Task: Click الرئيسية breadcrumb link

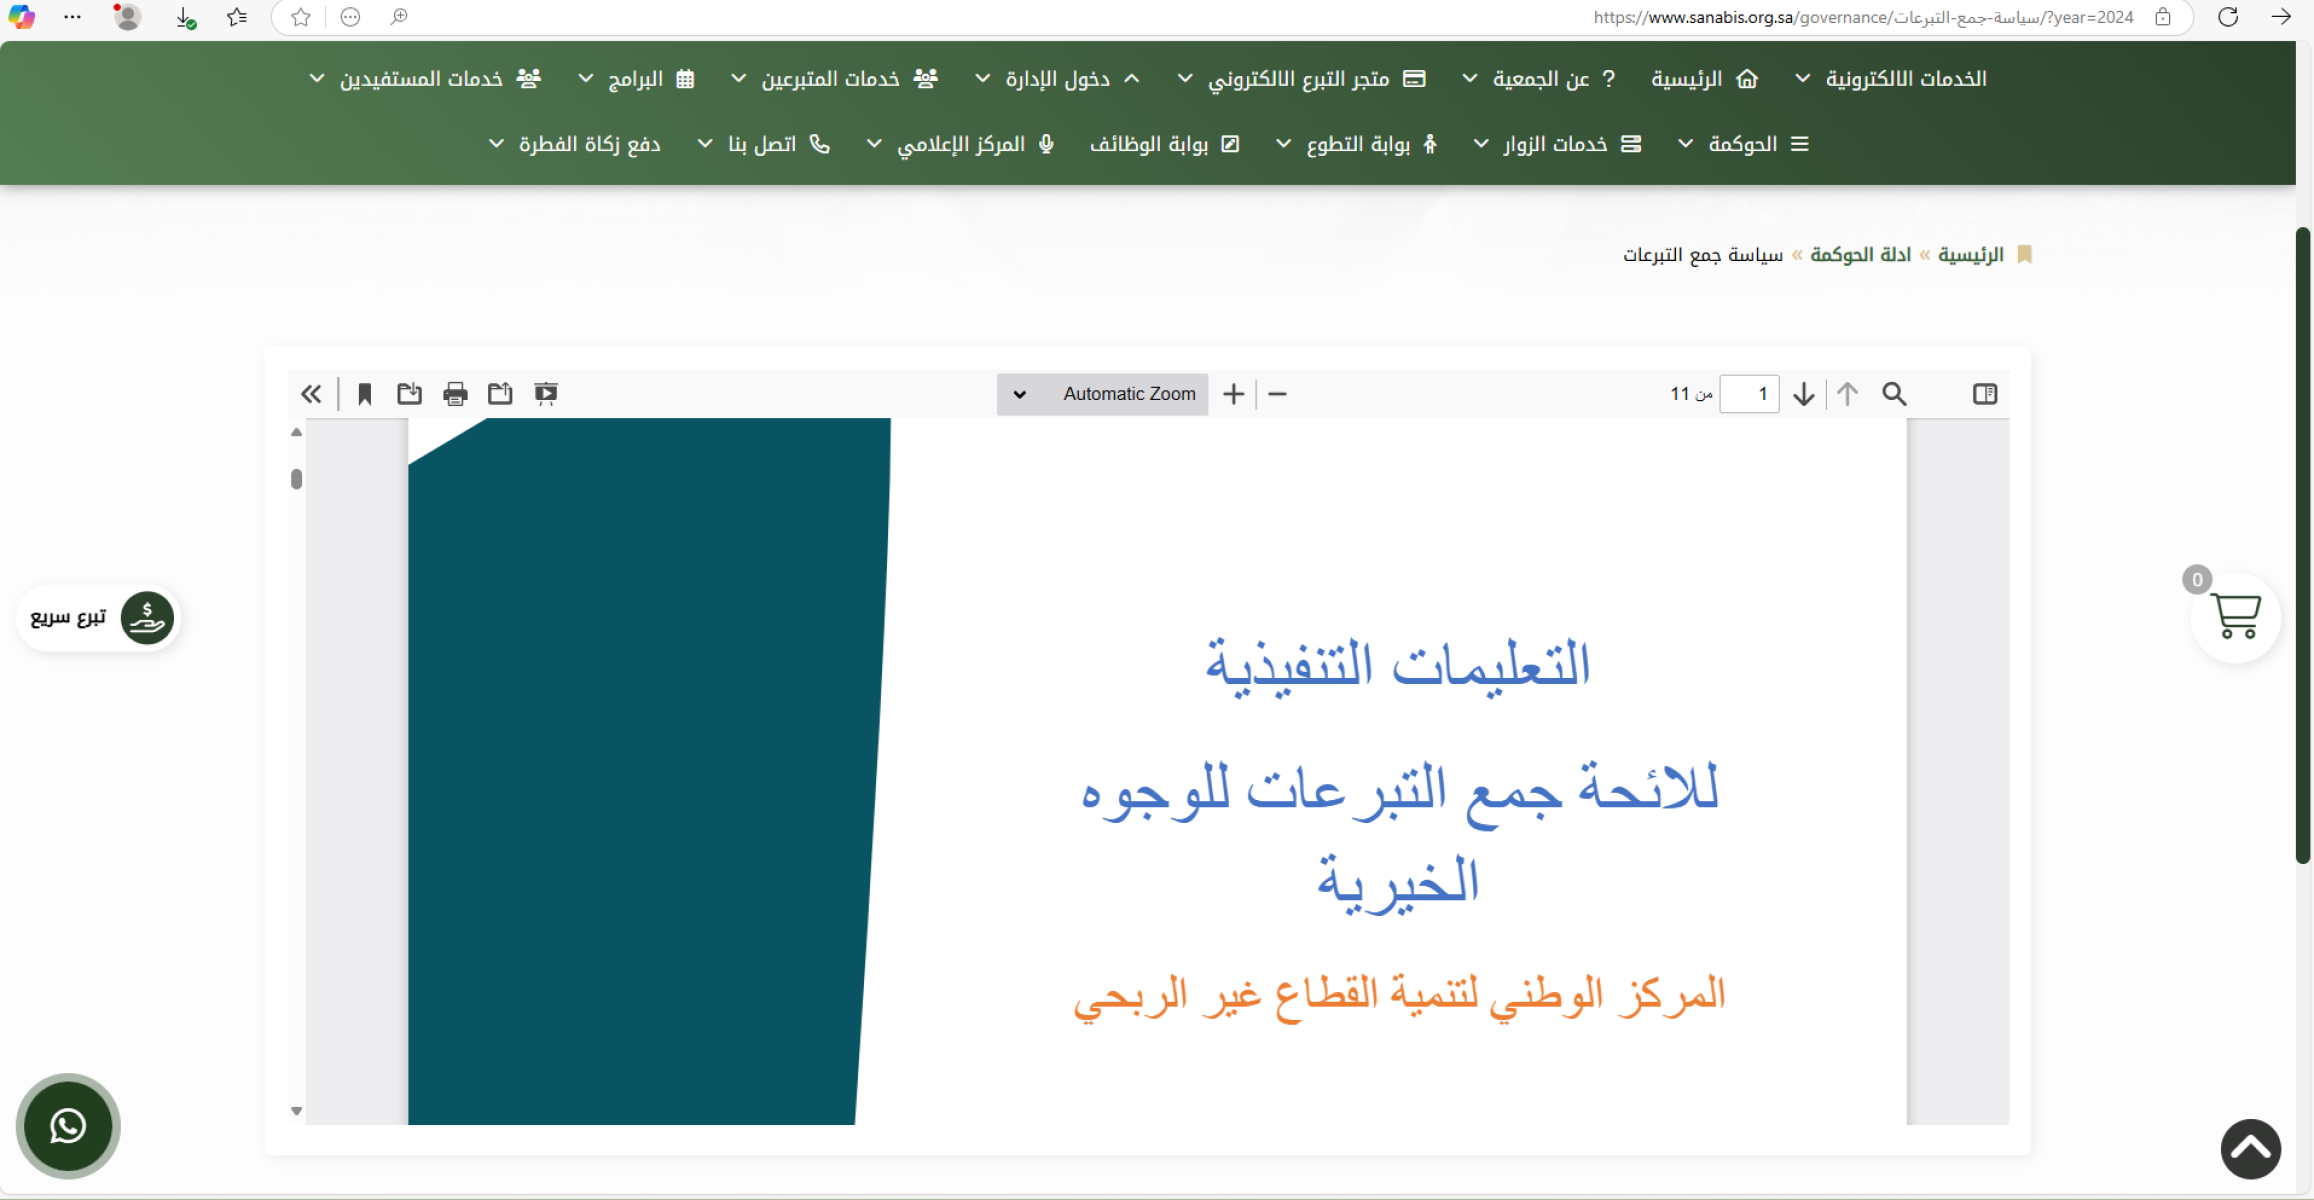Action: (x=1971, y=255)
